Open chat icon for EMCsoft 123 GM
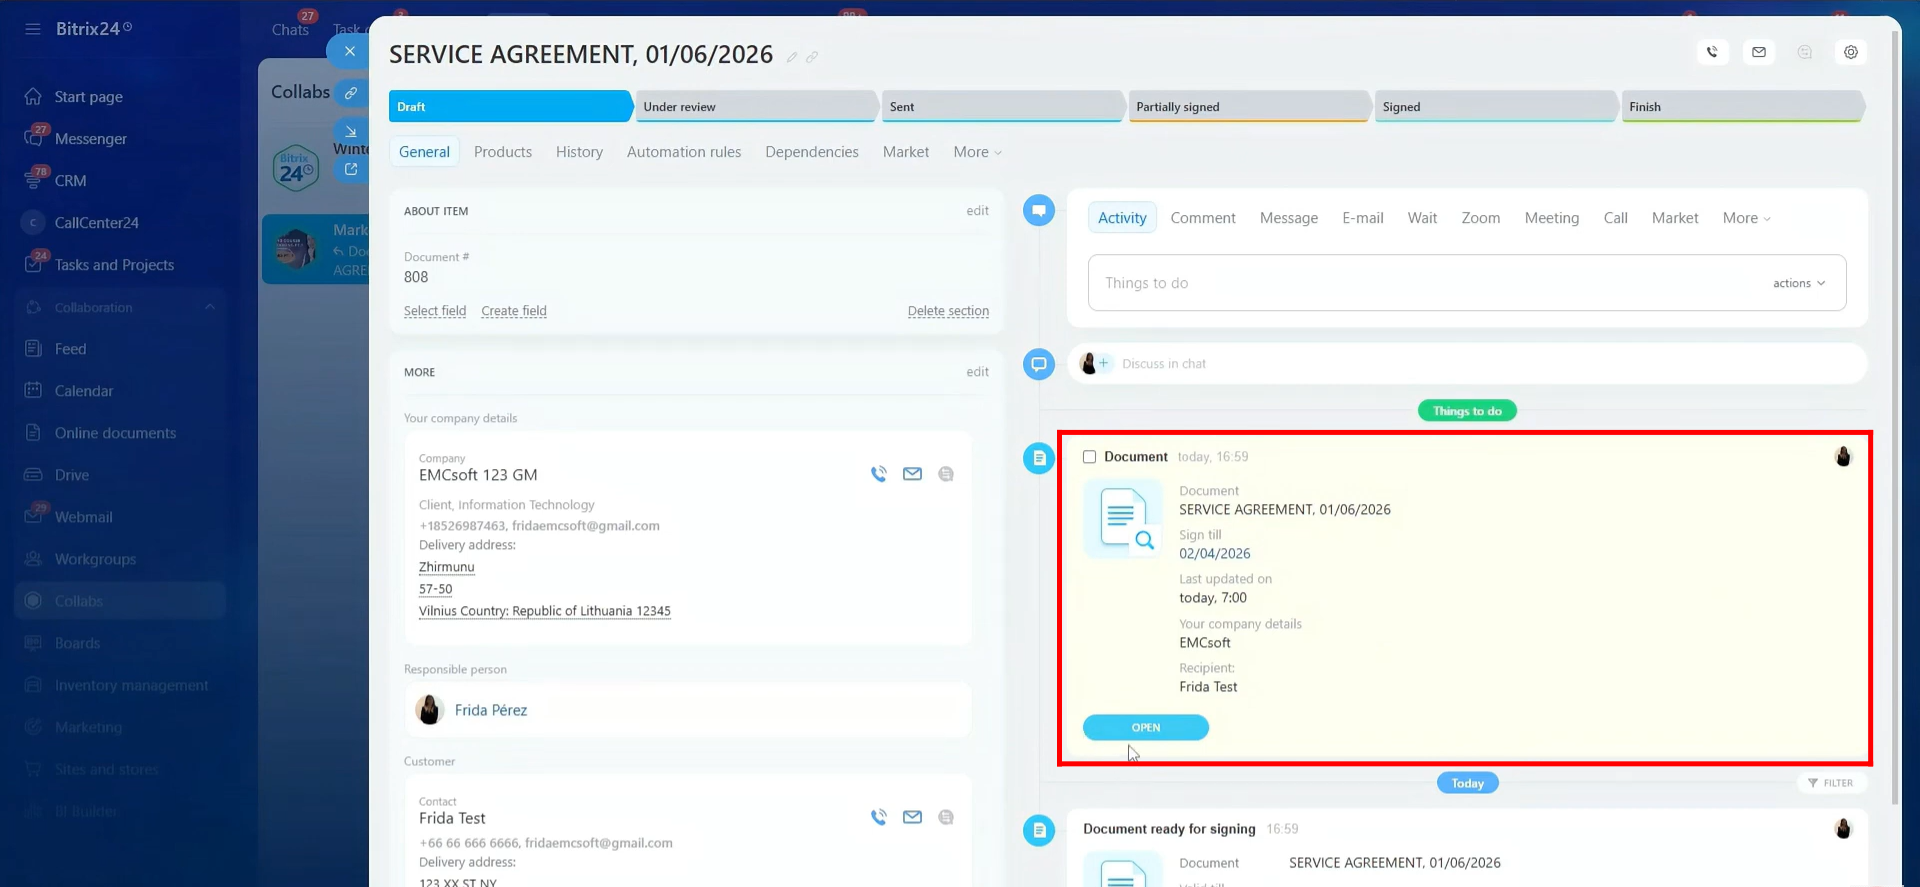Screen dimensions: 1920x887 (x=946, y=474)
